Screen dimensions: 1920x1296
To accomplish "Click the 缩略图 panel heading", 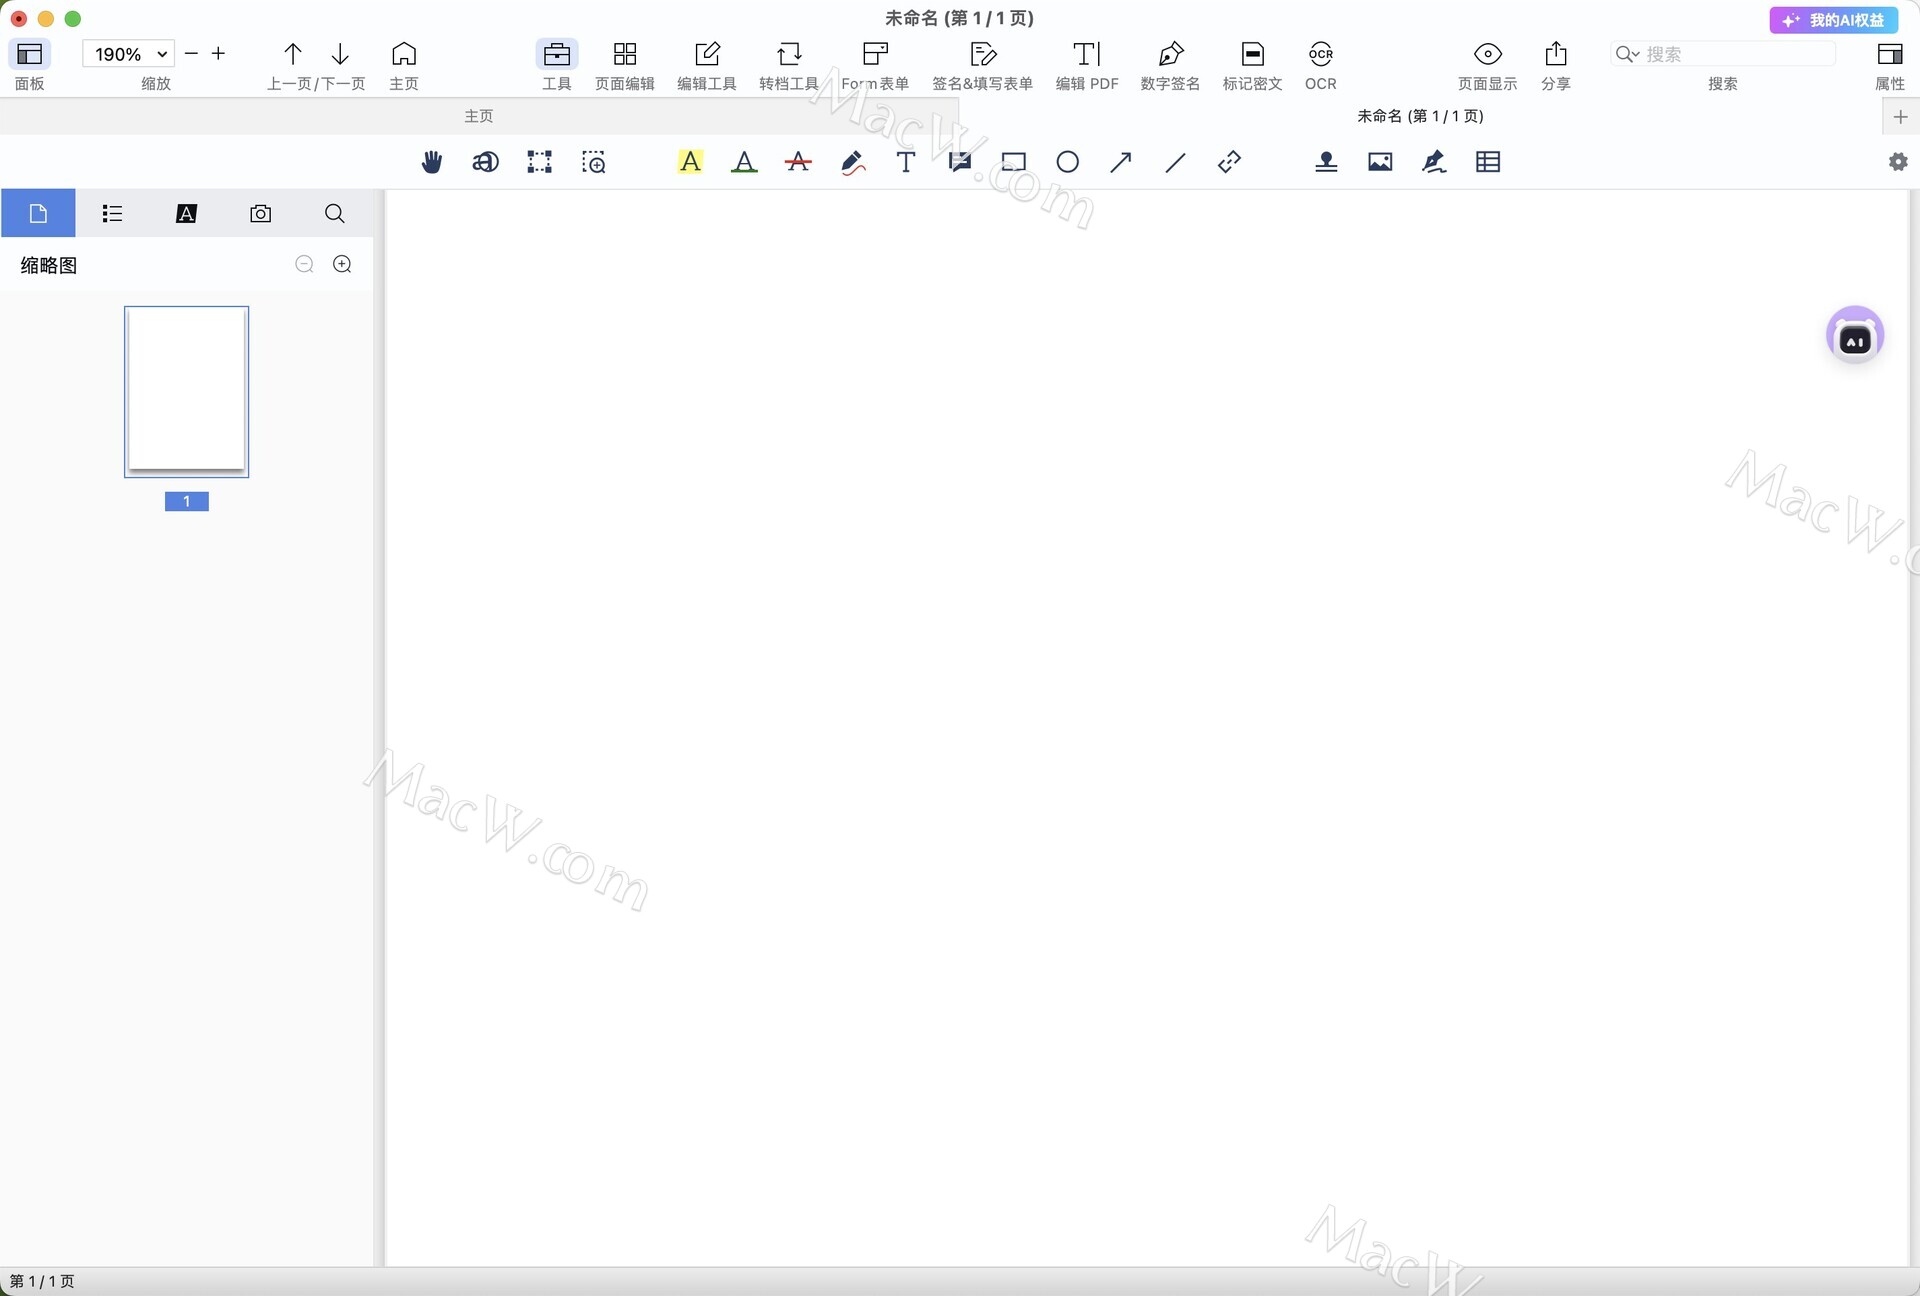I will [x=49, y=265].
